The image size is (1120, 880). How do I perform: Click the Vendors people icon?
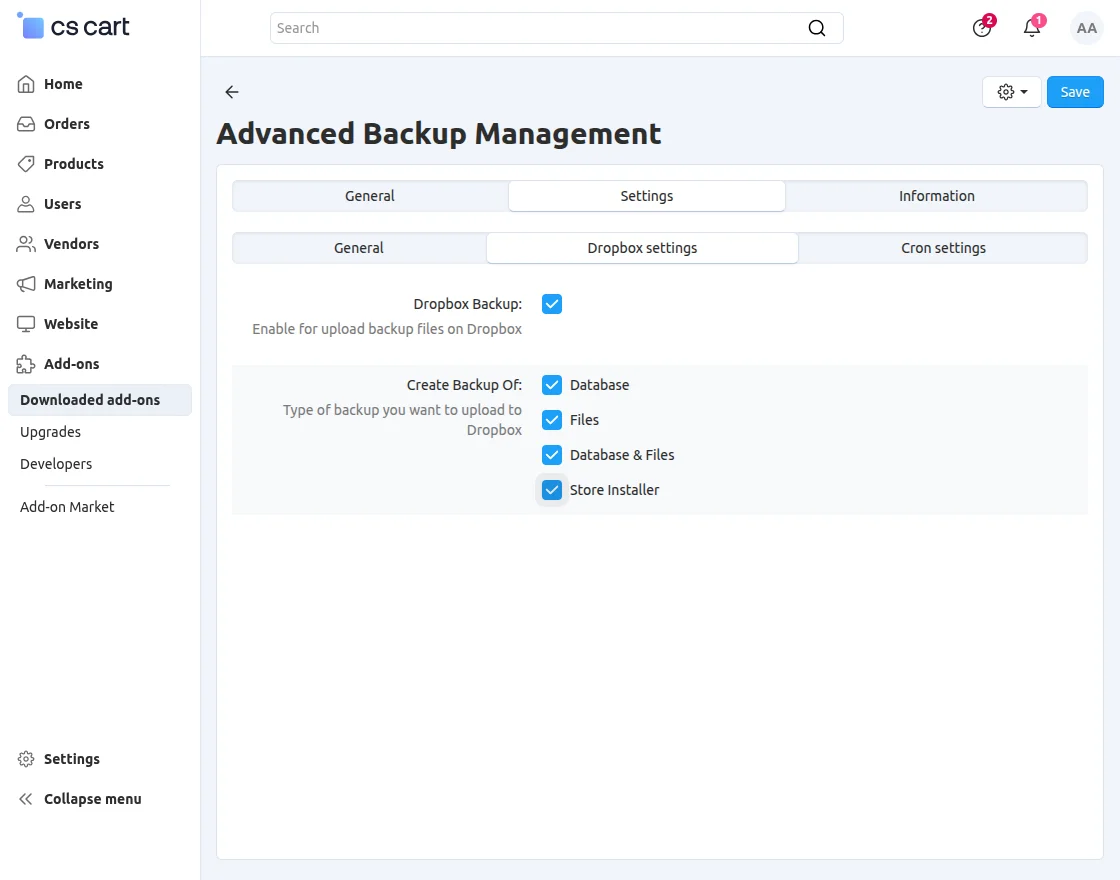(x=26, y=244)
